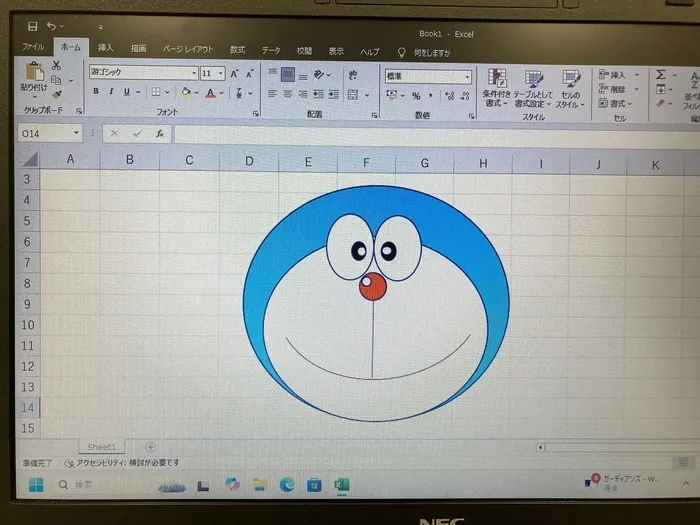Open the font name dropdown (游ゴシック)

(x=194, y=73)
